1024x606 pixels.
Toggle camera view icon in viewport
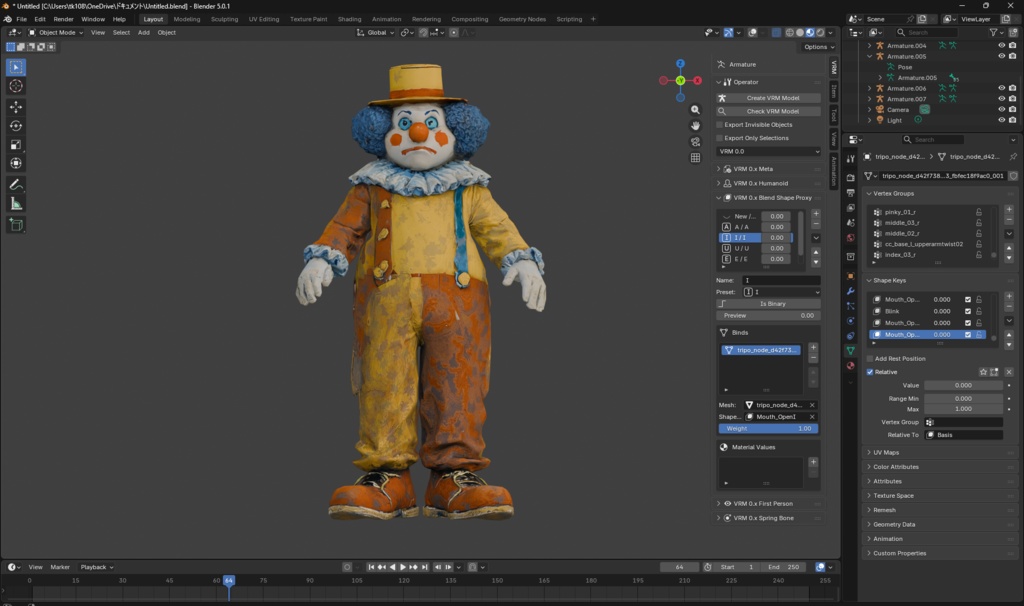tap(696, 142)
